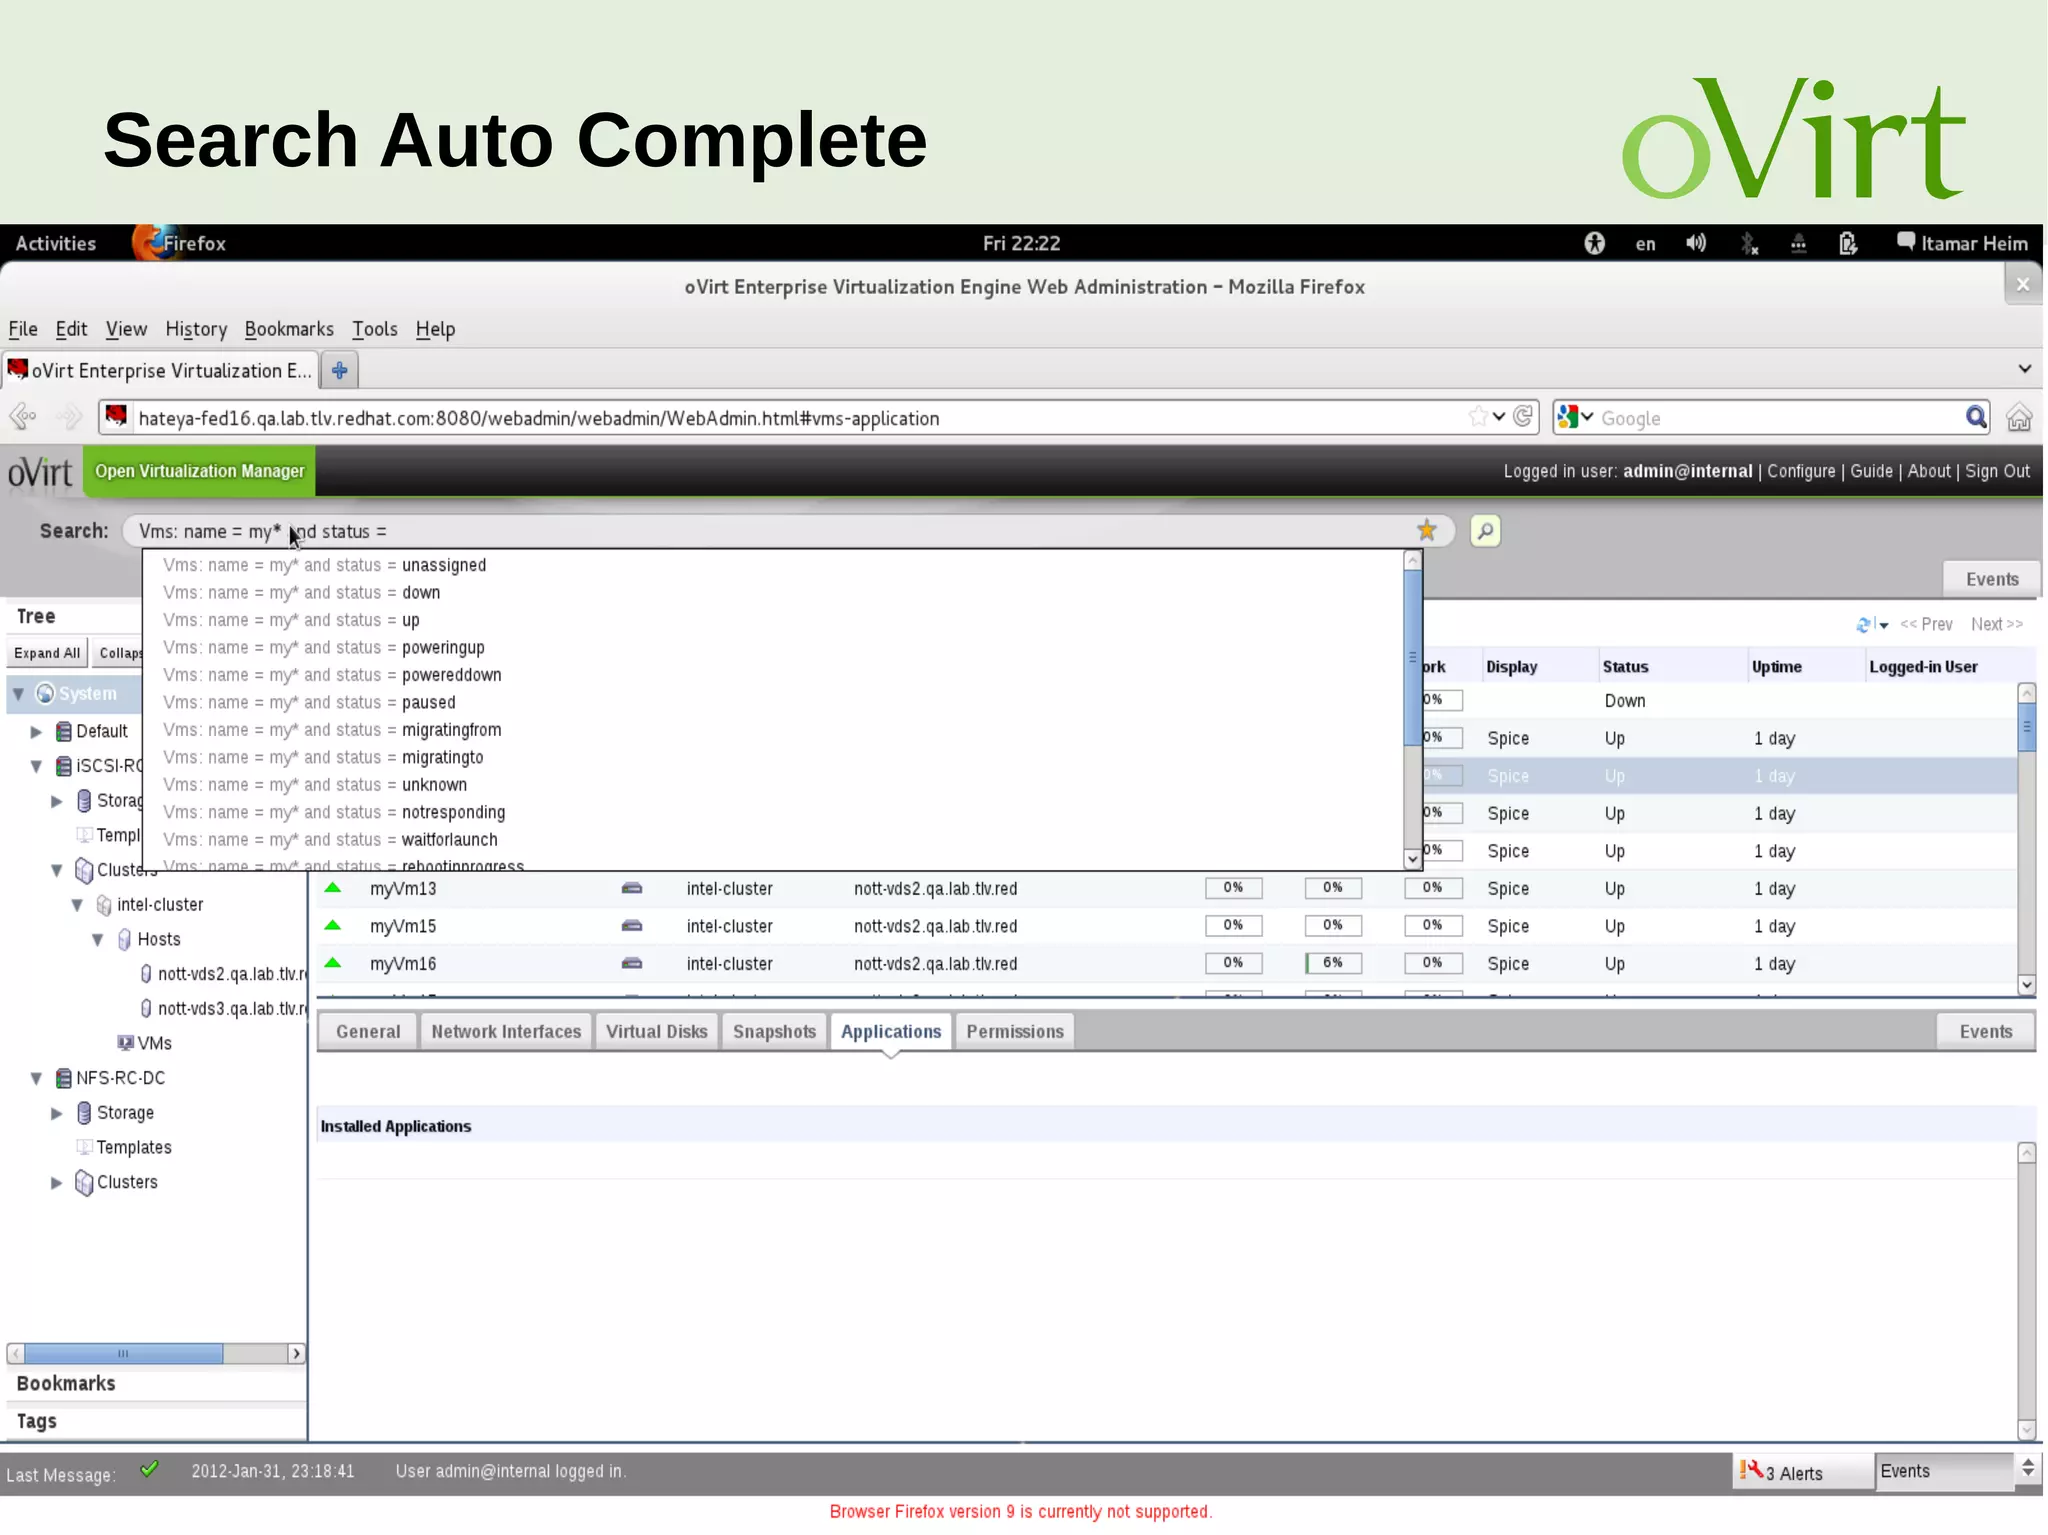Click the network icon in the top panel
The height and width of the screenshot is (1535, 2048).
1798,243
